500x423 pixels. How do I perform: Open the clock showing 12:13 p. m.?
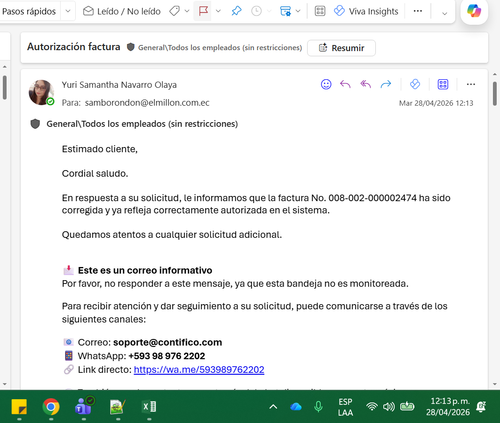(448, 407)
